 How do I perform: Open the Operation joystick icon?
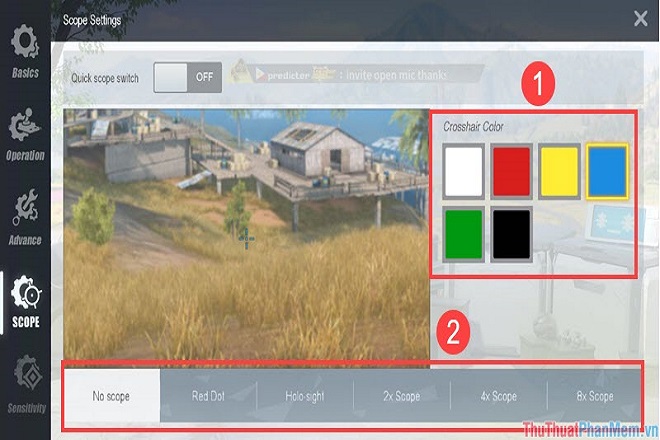point(25,125)
